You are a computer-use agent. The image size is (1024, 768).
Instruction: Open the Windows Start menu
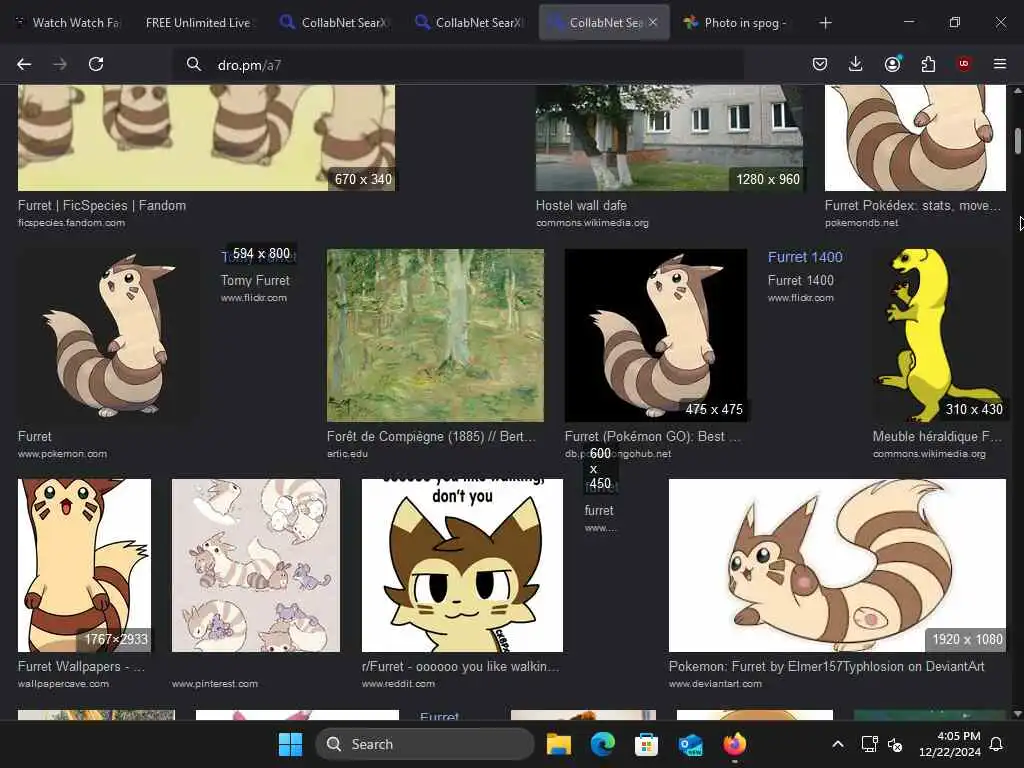290,744
